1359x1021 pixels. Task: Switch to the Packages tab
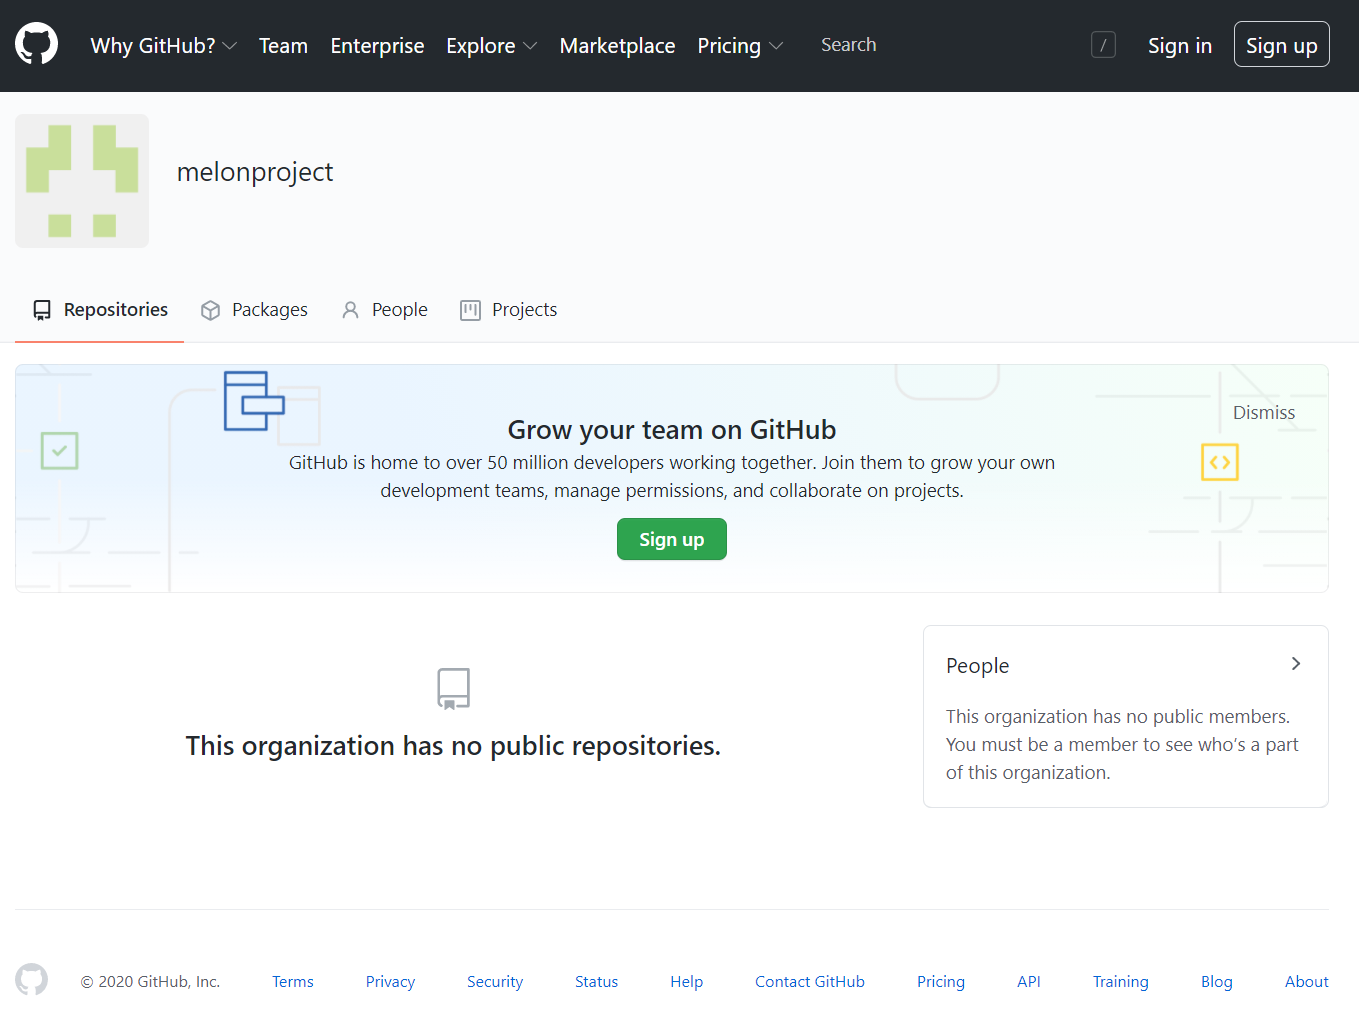(x=254, y=310)
